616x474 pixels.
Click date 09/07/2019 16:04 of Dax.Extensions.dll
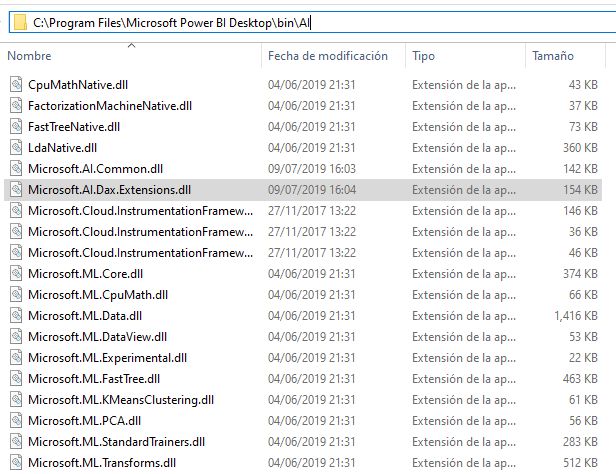point(312,190)
